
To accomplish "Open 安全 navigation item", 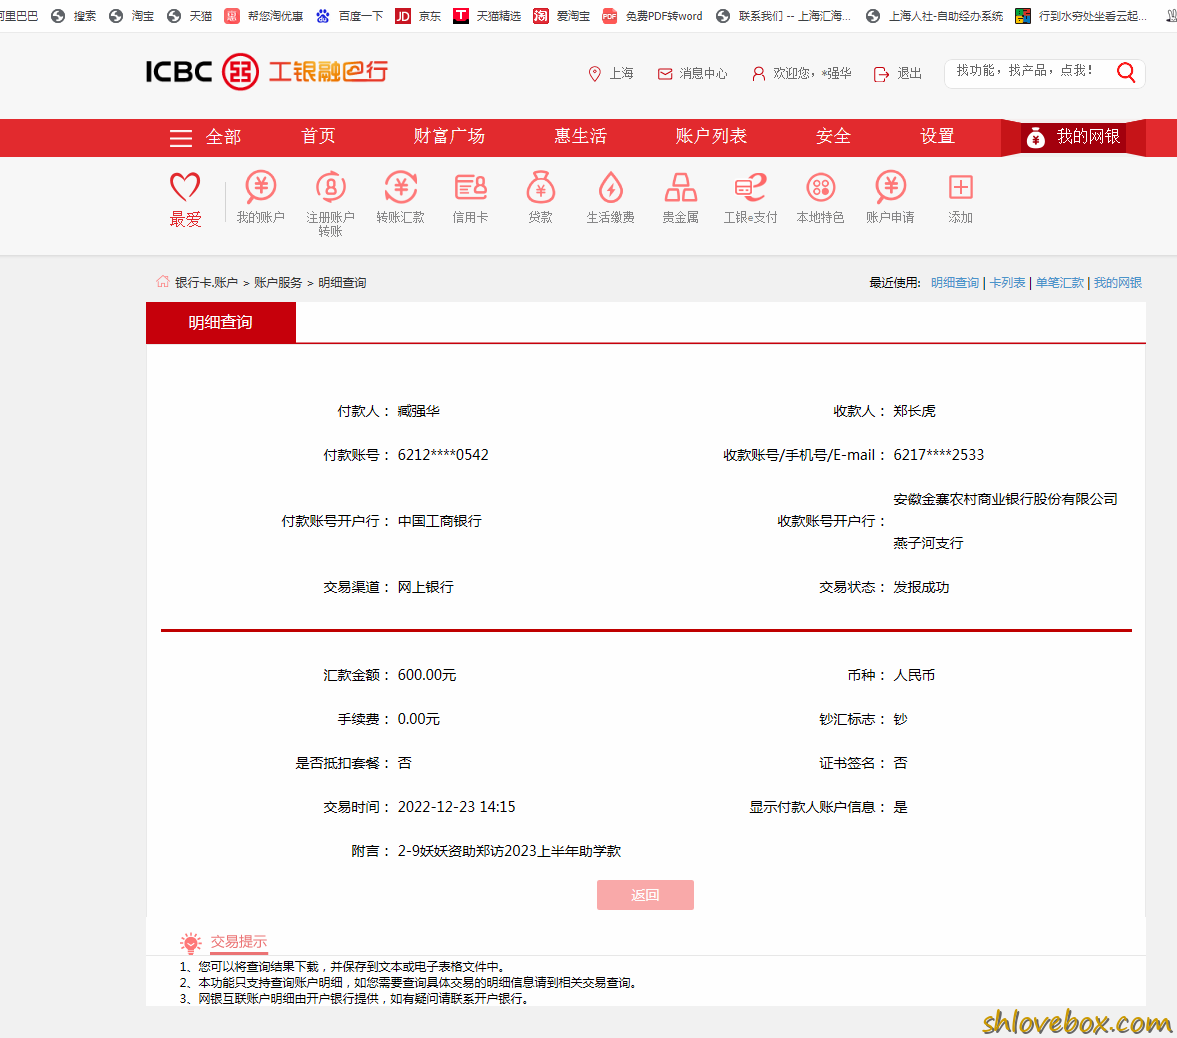I will point(833,137).
